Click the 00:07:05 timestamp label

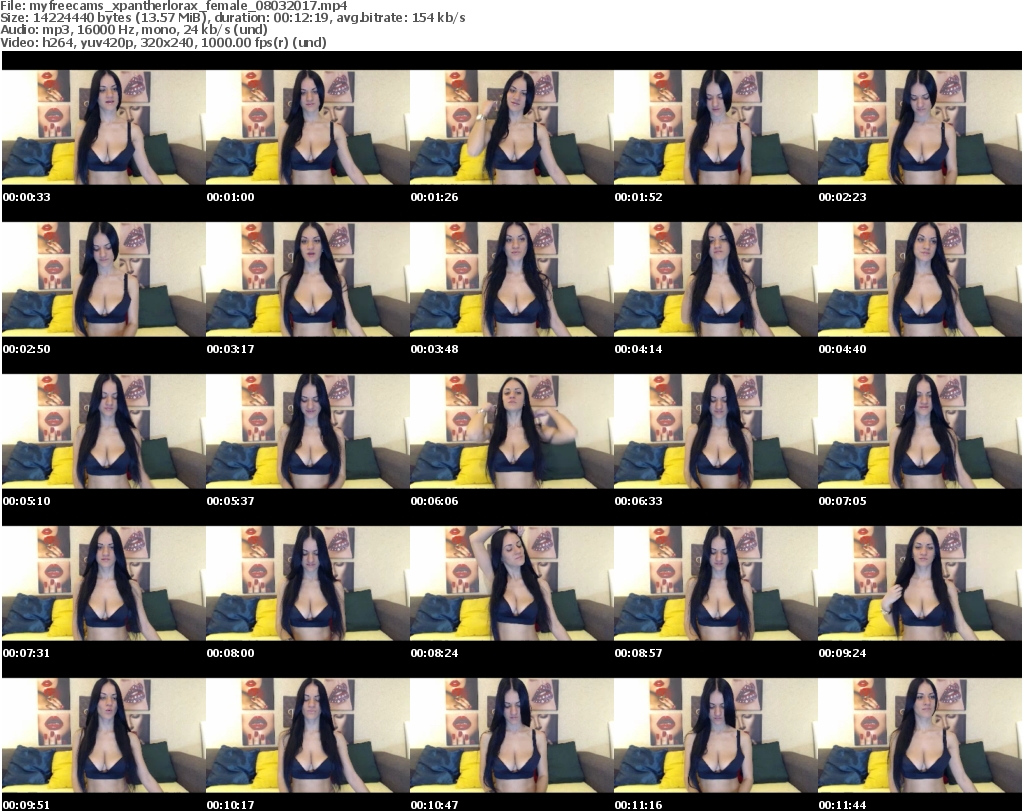pyautogui.click(x=842, y=501)
